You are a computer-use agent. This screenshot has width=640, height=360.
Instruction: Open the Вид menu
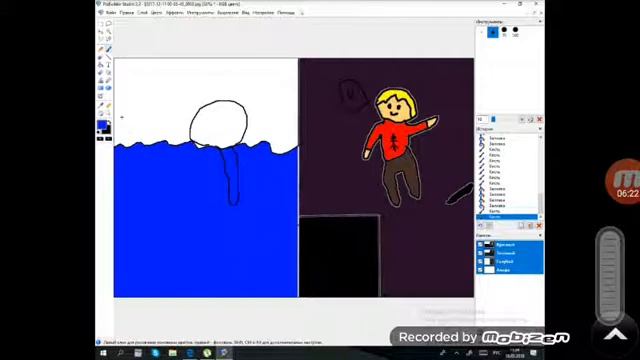point(245,13)
